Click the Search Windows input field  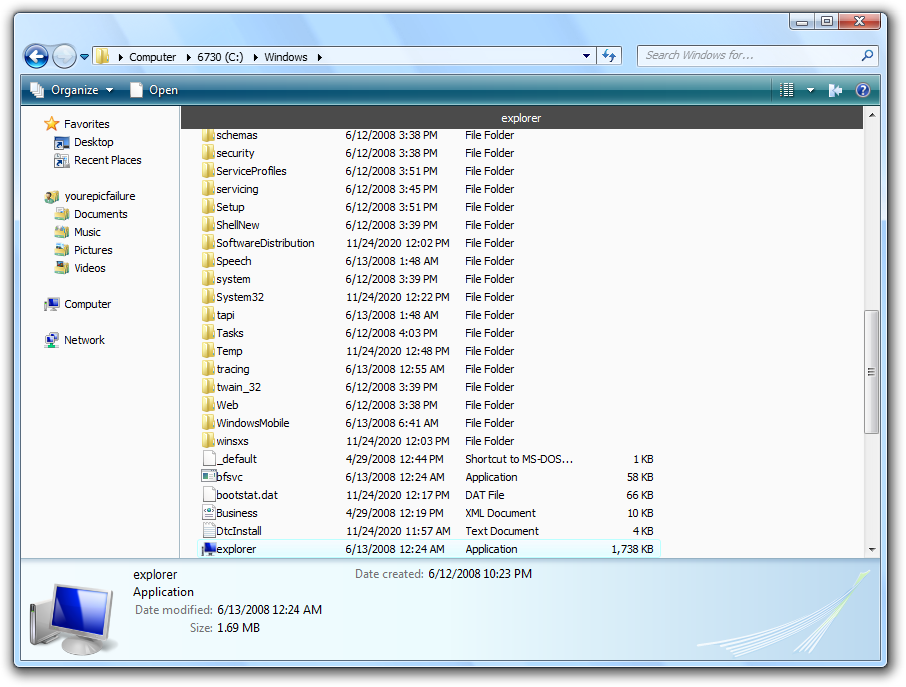coord(750,56)
